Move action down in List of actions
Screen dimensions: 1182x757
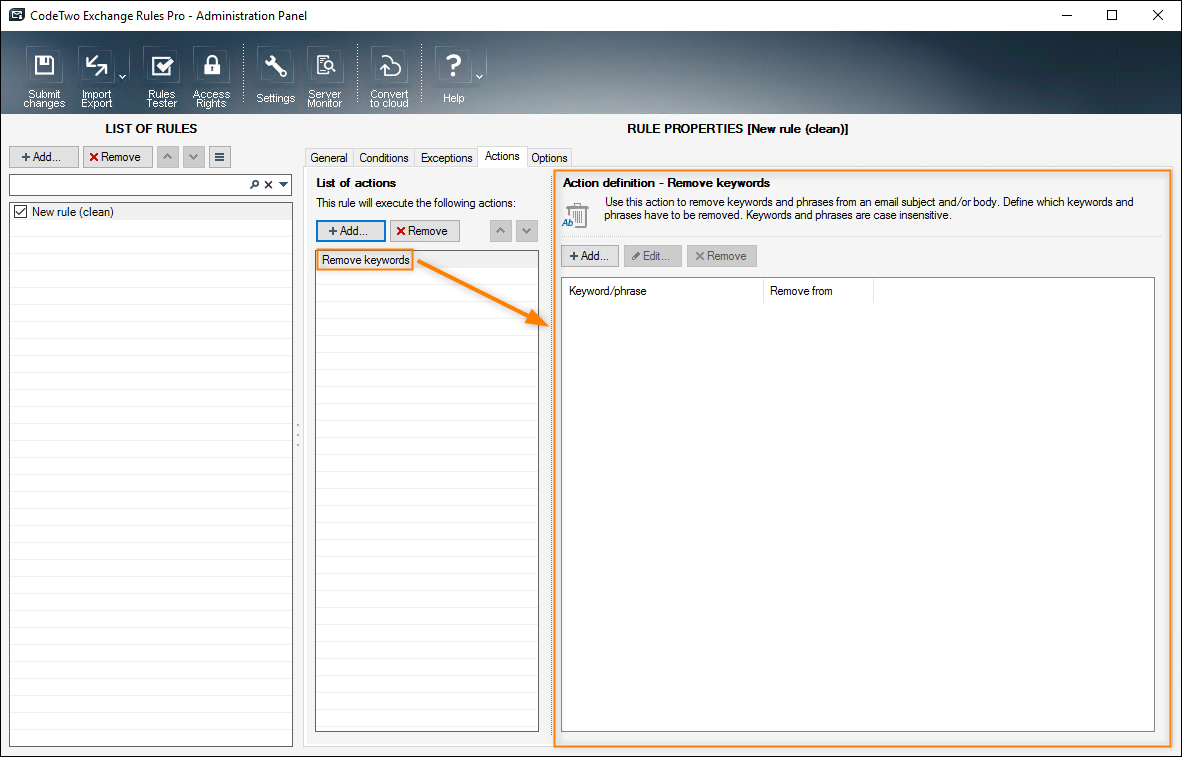click(x=527, y=231)
